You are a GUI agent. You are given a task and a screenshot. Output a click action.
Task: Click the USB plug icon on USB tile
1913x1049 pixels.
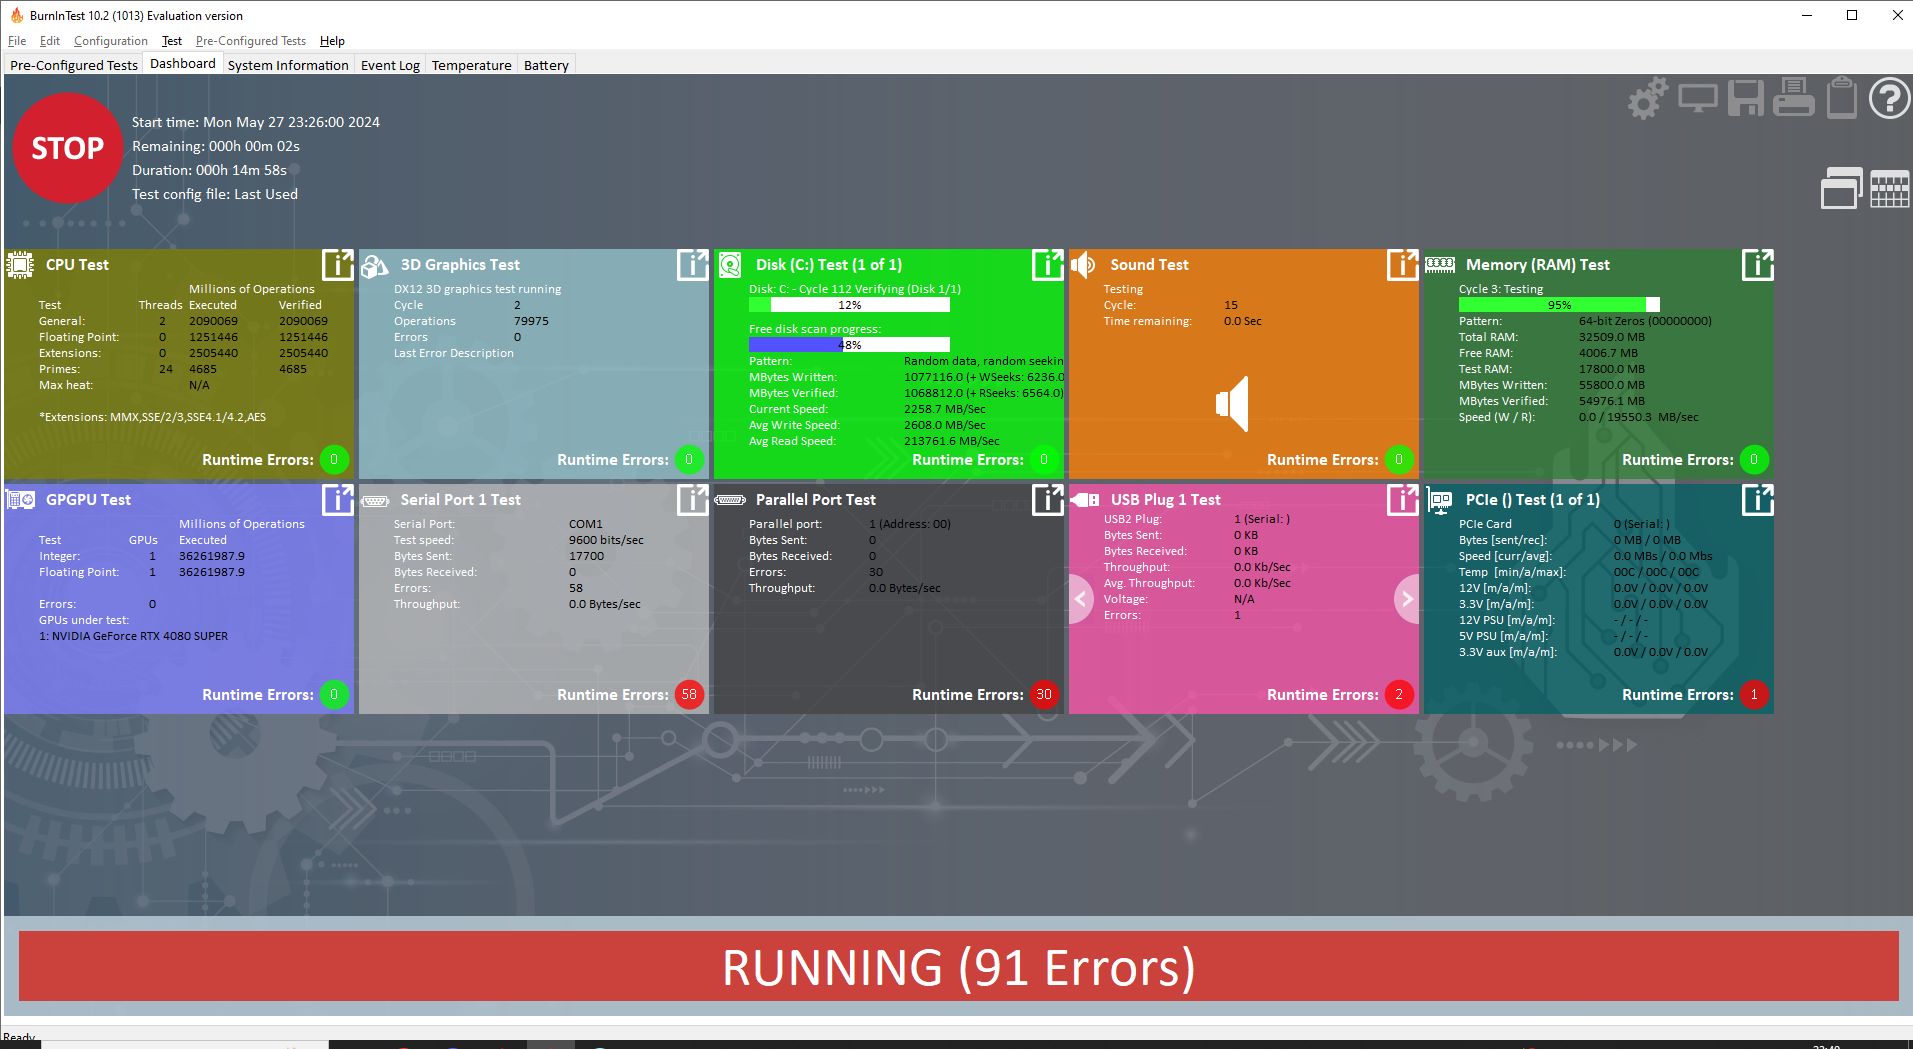(1085, 500)
